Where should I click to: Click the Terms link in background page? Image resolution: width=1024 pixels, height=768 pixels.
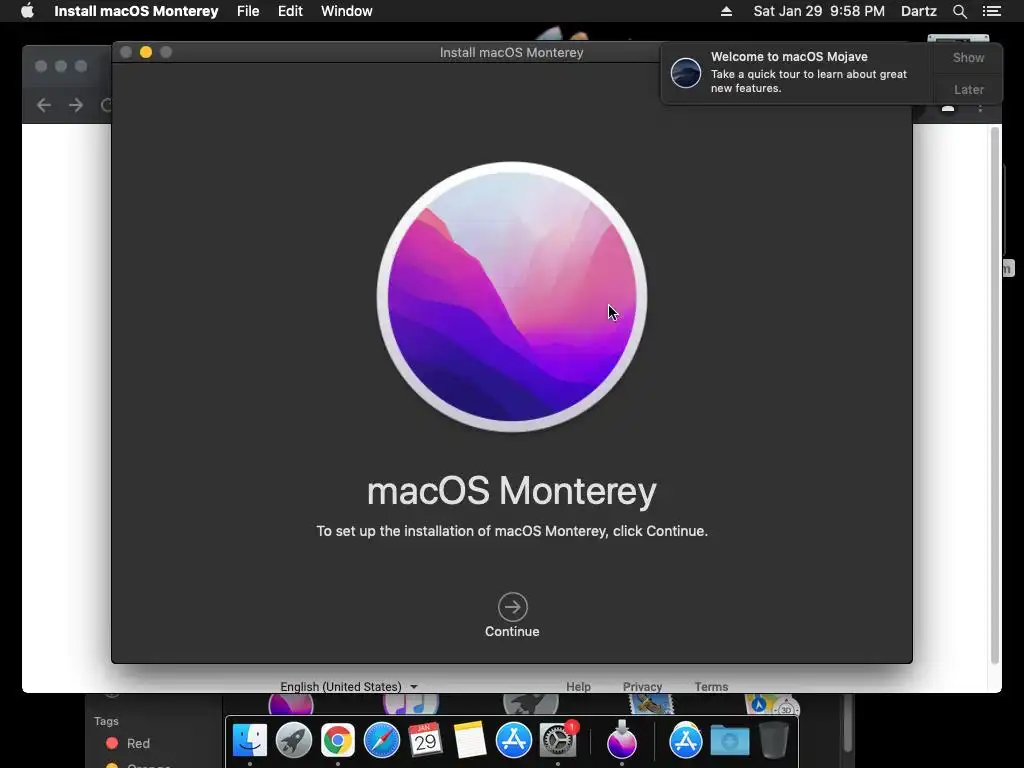pos(711,686)
